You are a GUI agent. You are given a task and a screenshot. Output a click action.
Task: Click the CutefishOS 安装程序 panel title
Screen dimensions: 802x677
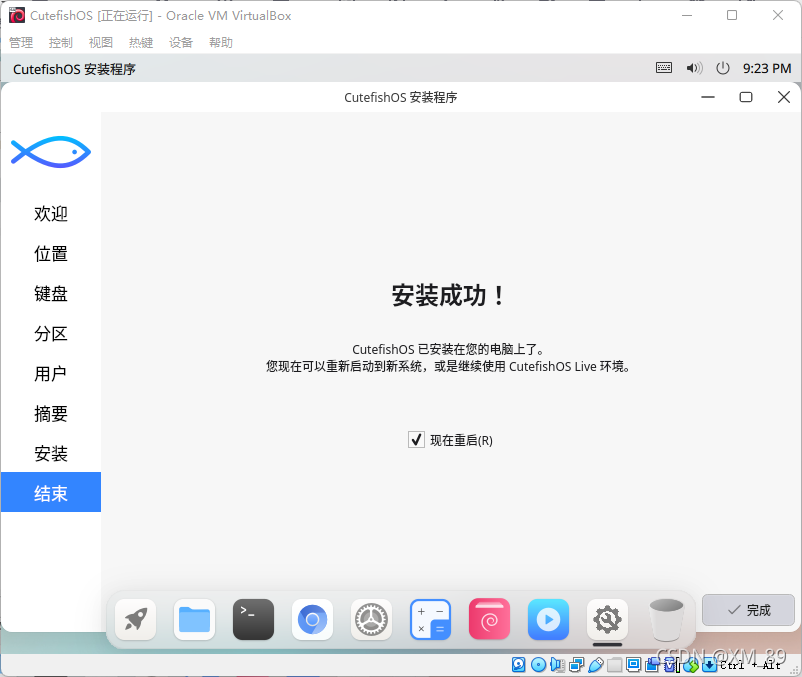pos(74,69)
